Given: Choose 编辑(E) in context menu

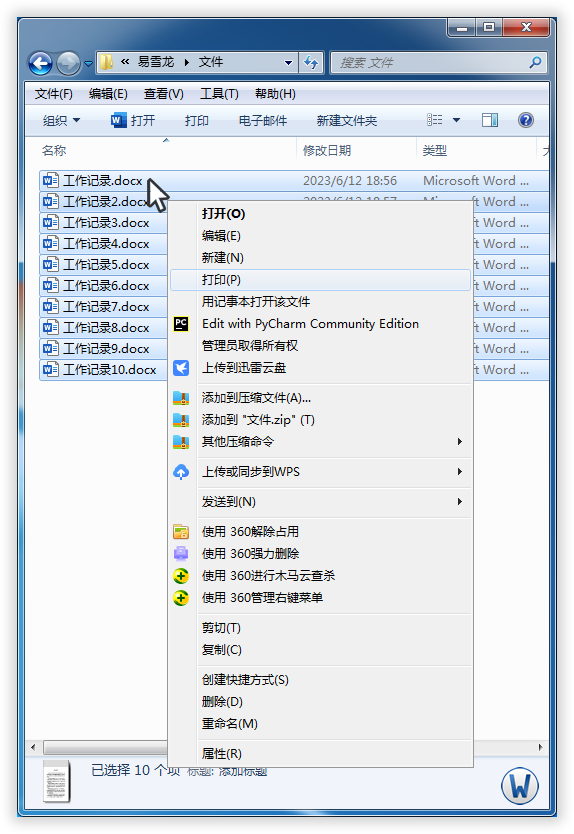Looking at the screenshot, I should pos(320,236).
